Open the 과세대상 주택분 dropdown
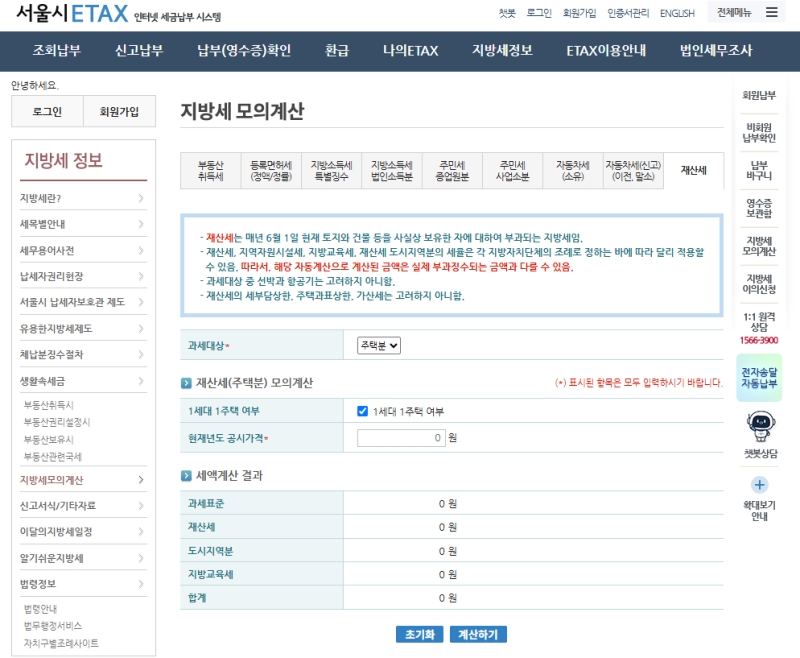The width and height of the screenshot is (800, 658). coord(379,346)
